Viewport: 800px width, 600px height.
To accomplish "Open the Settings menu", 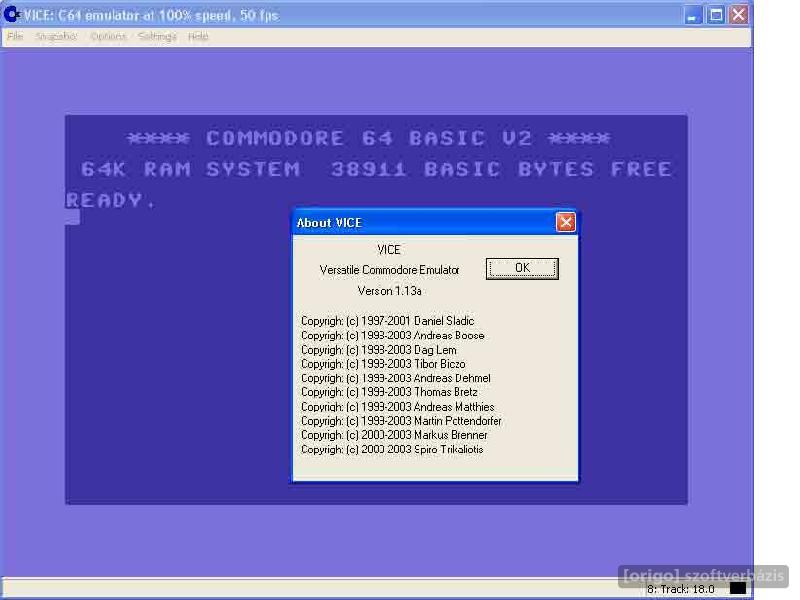I will click(157, 36).
